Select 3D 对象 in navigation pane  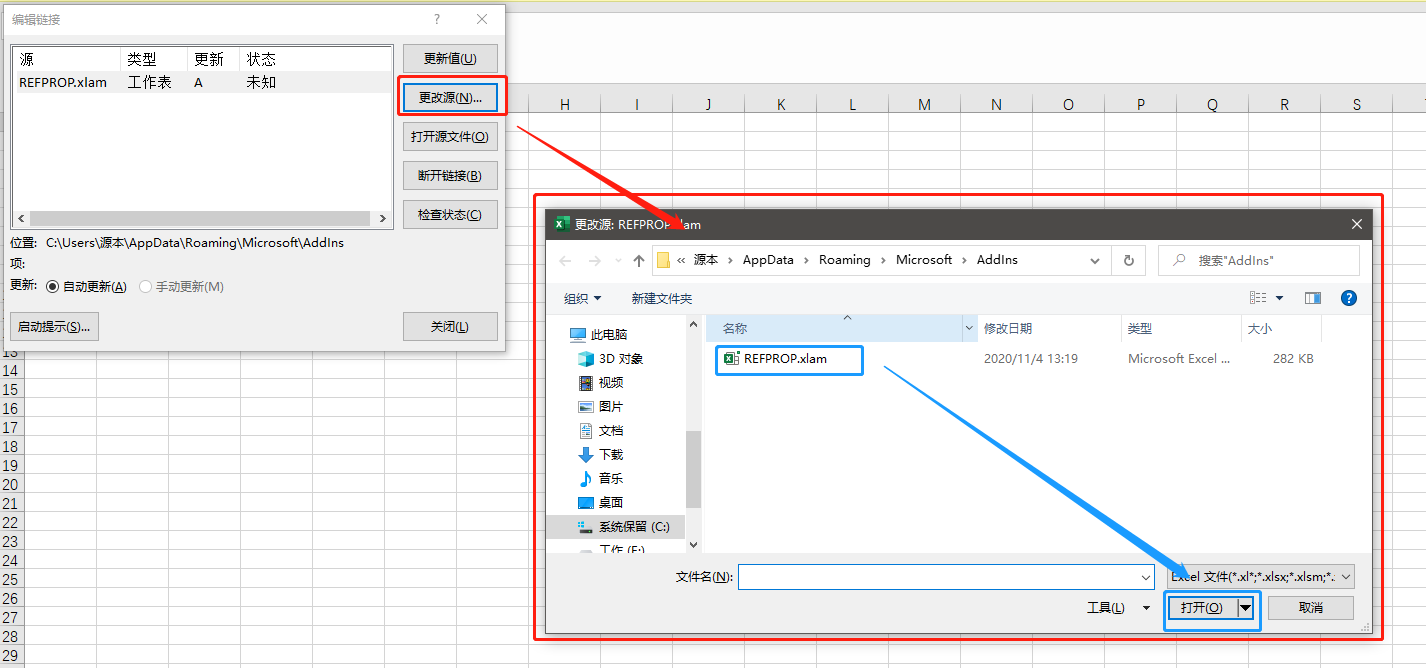(611, 359)
